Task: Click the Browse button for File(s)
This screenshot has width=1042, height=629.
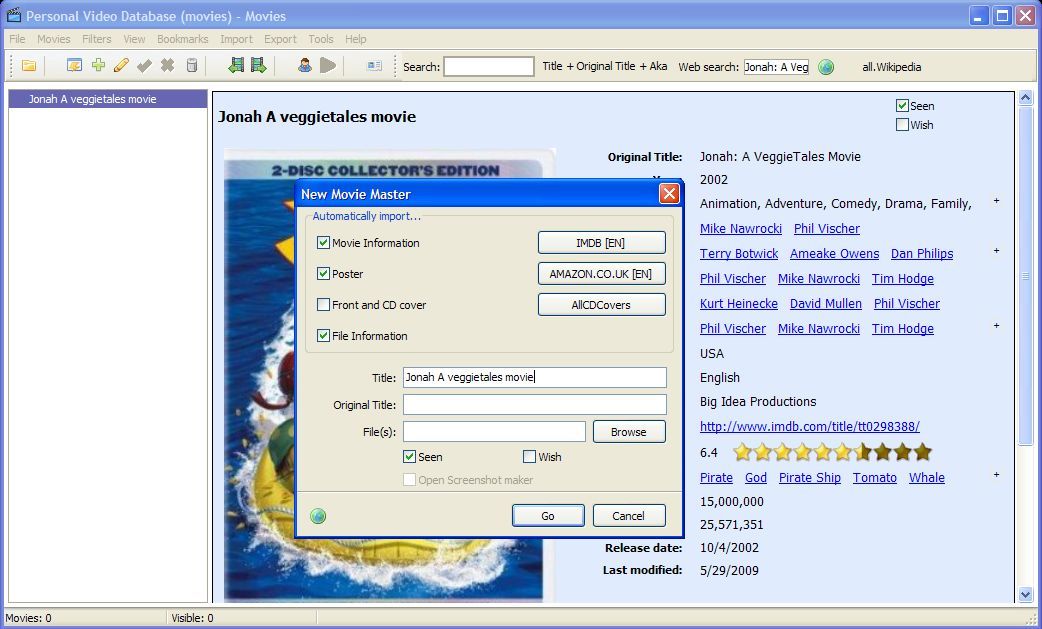Action: (x=629, y=431)
